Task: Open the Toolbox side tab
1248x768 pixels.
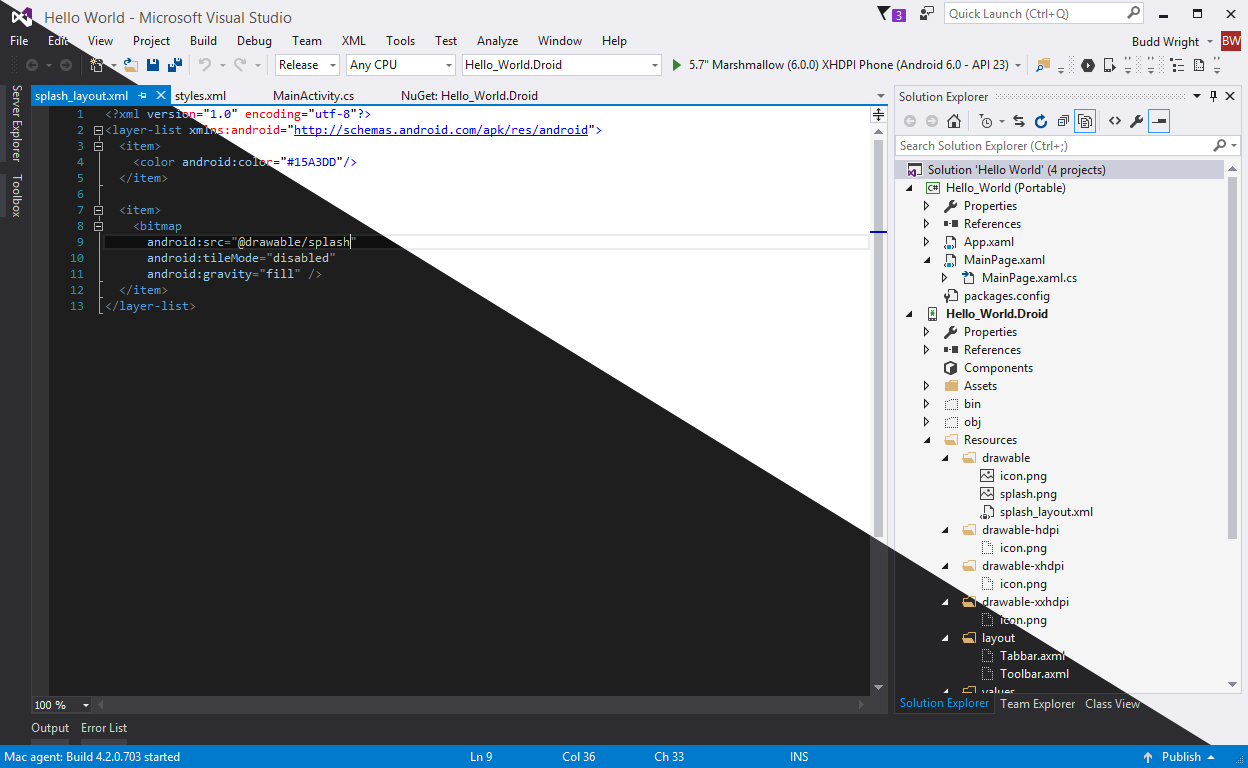Action: 16,196
